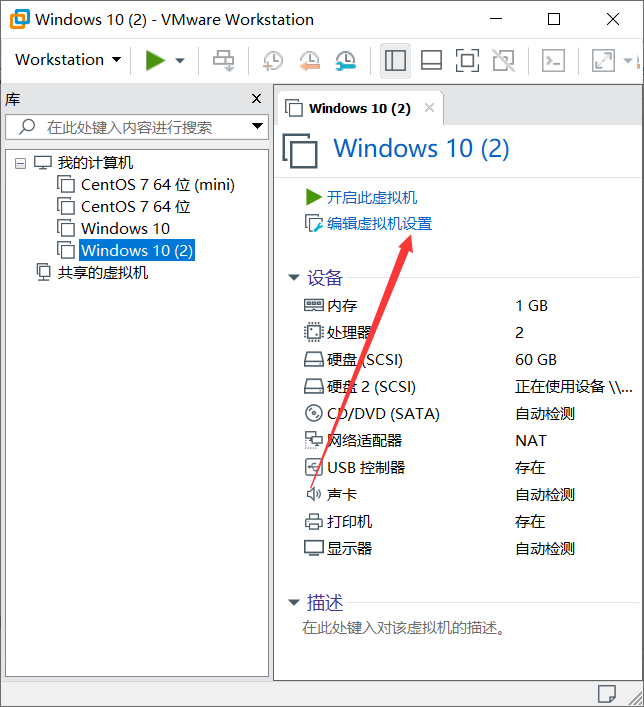Close the Windows 10 (2) tab

pyautogui.click(x=429, y=108)
